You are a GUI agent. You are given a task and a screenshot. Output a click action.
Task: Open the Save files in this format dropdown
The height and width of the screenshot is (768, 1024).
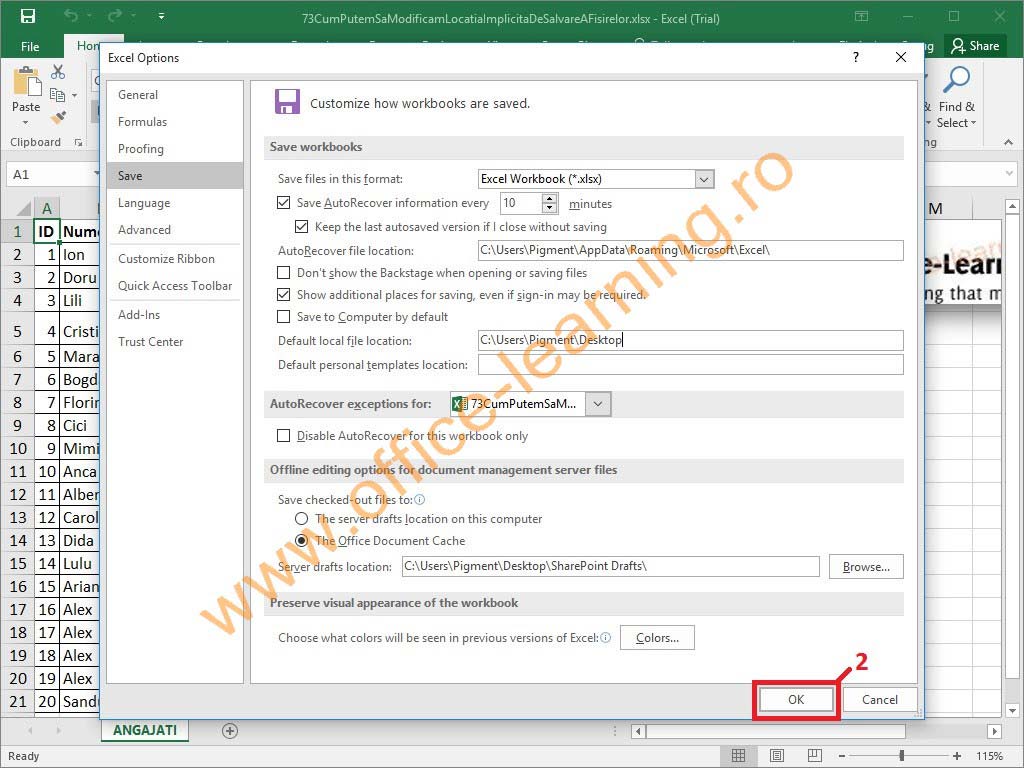[704, 179]
